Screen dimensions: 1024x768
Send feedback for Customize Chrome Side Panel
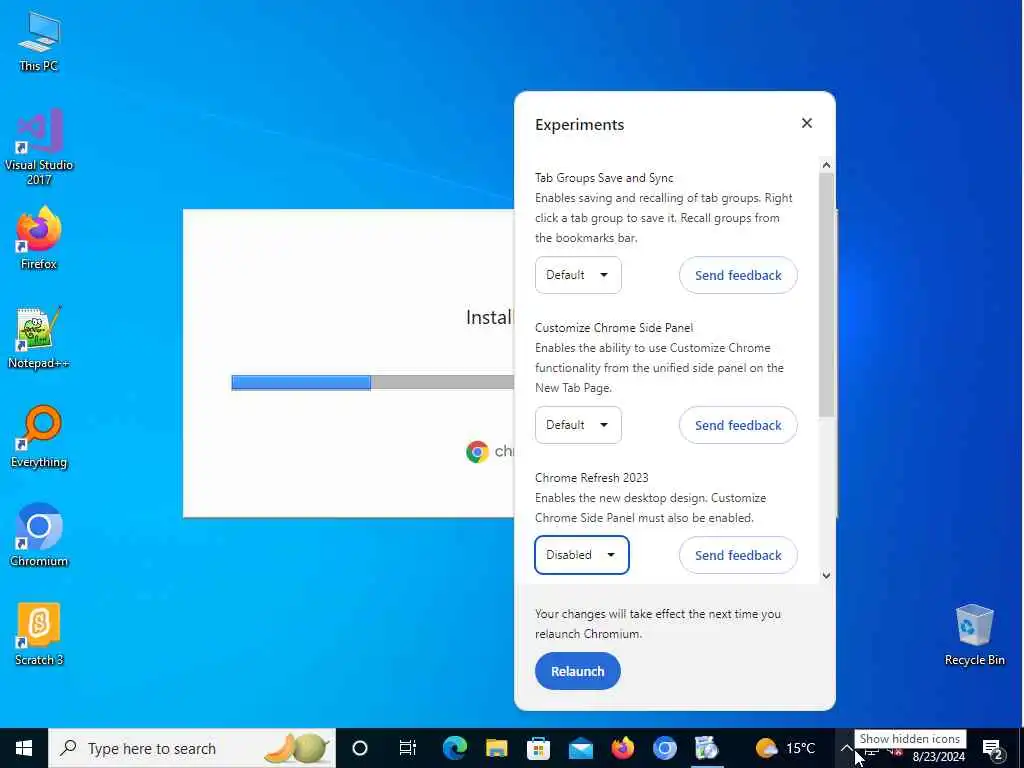[x=738, y=425]
